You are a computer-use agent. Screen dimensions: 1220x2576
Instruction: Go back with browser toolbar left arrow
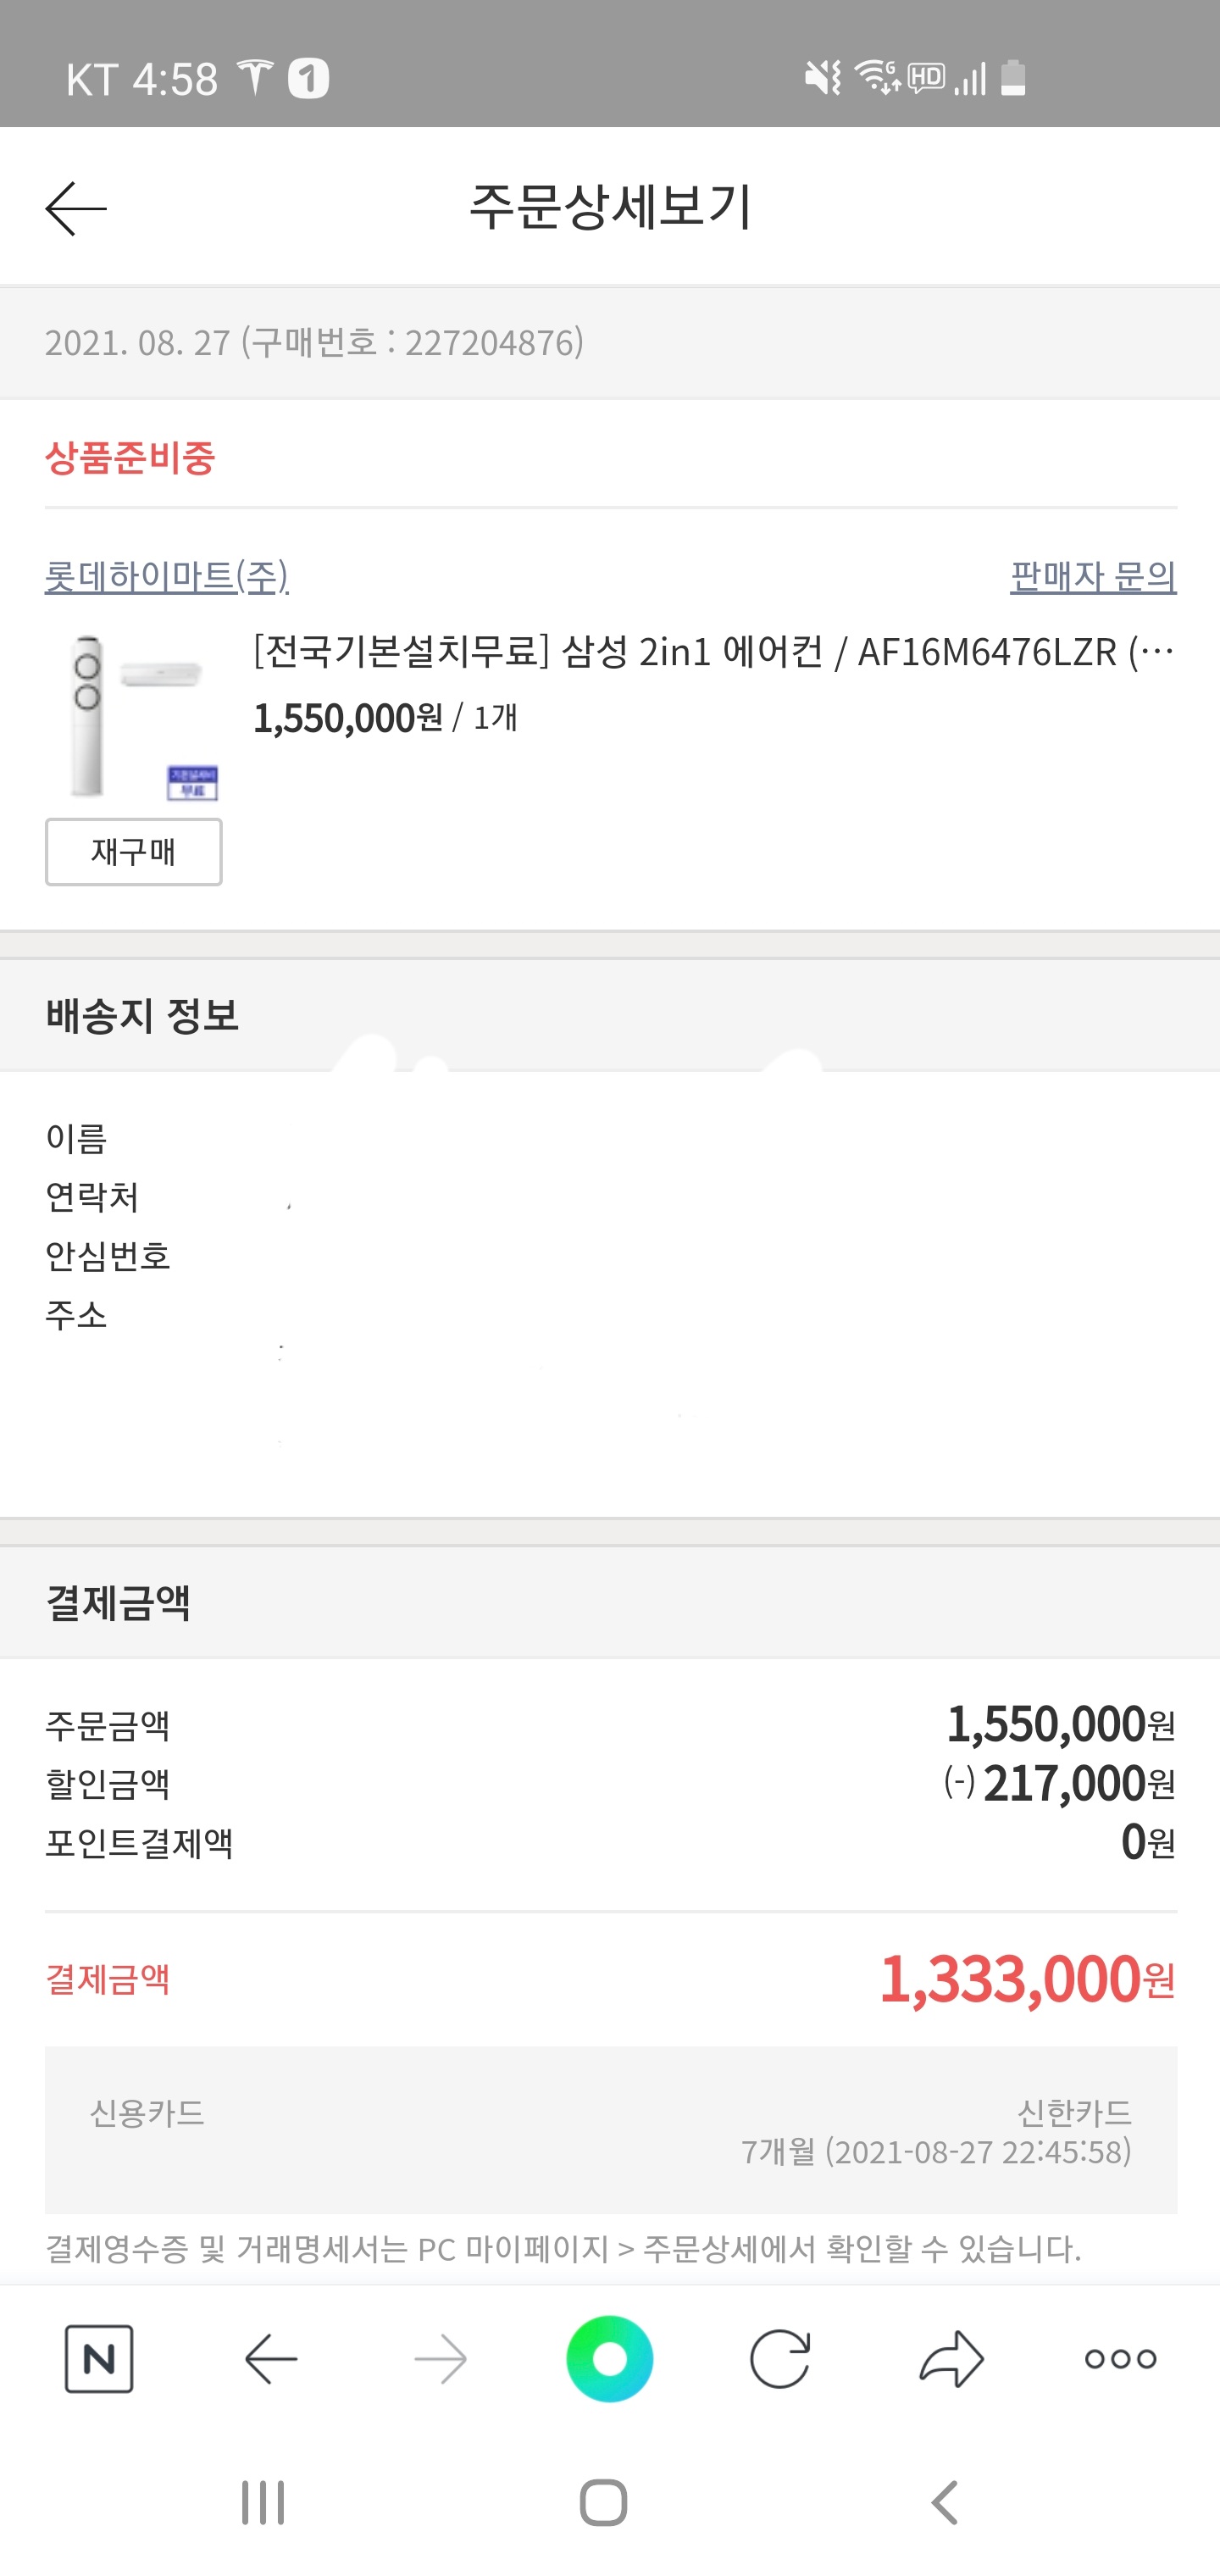271,2359
